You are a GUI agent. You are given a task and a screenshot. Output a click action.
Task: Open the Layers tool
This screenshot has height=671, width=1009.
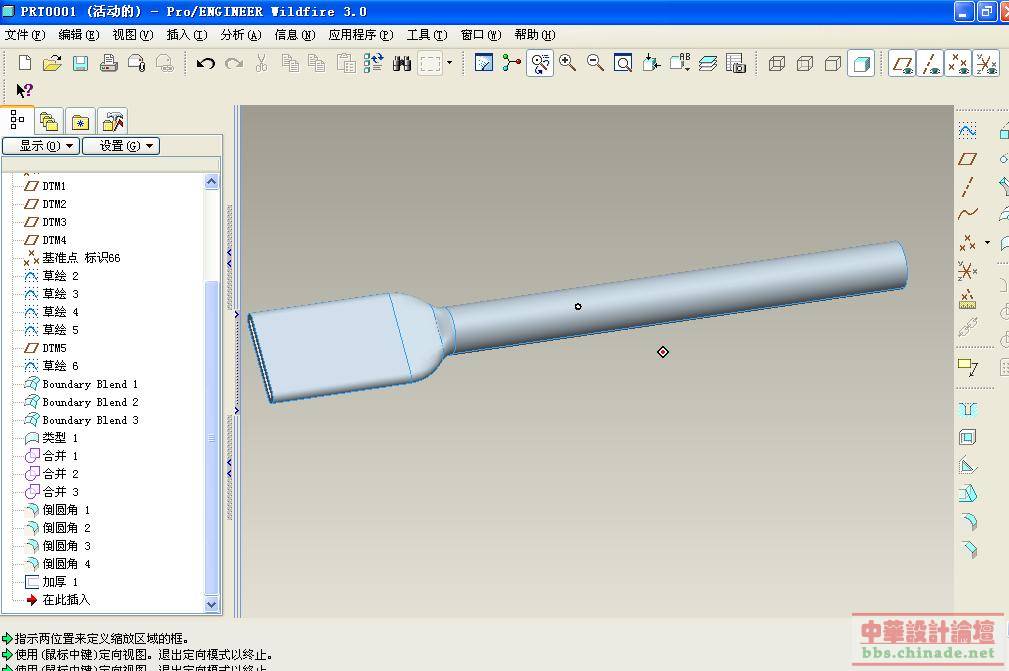[x=708, y=63]
